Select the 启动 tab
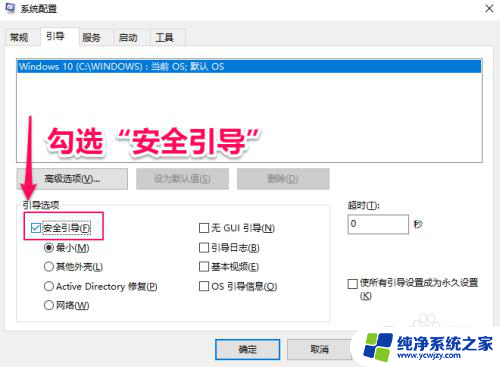500x367 pixels. point(128,37)
